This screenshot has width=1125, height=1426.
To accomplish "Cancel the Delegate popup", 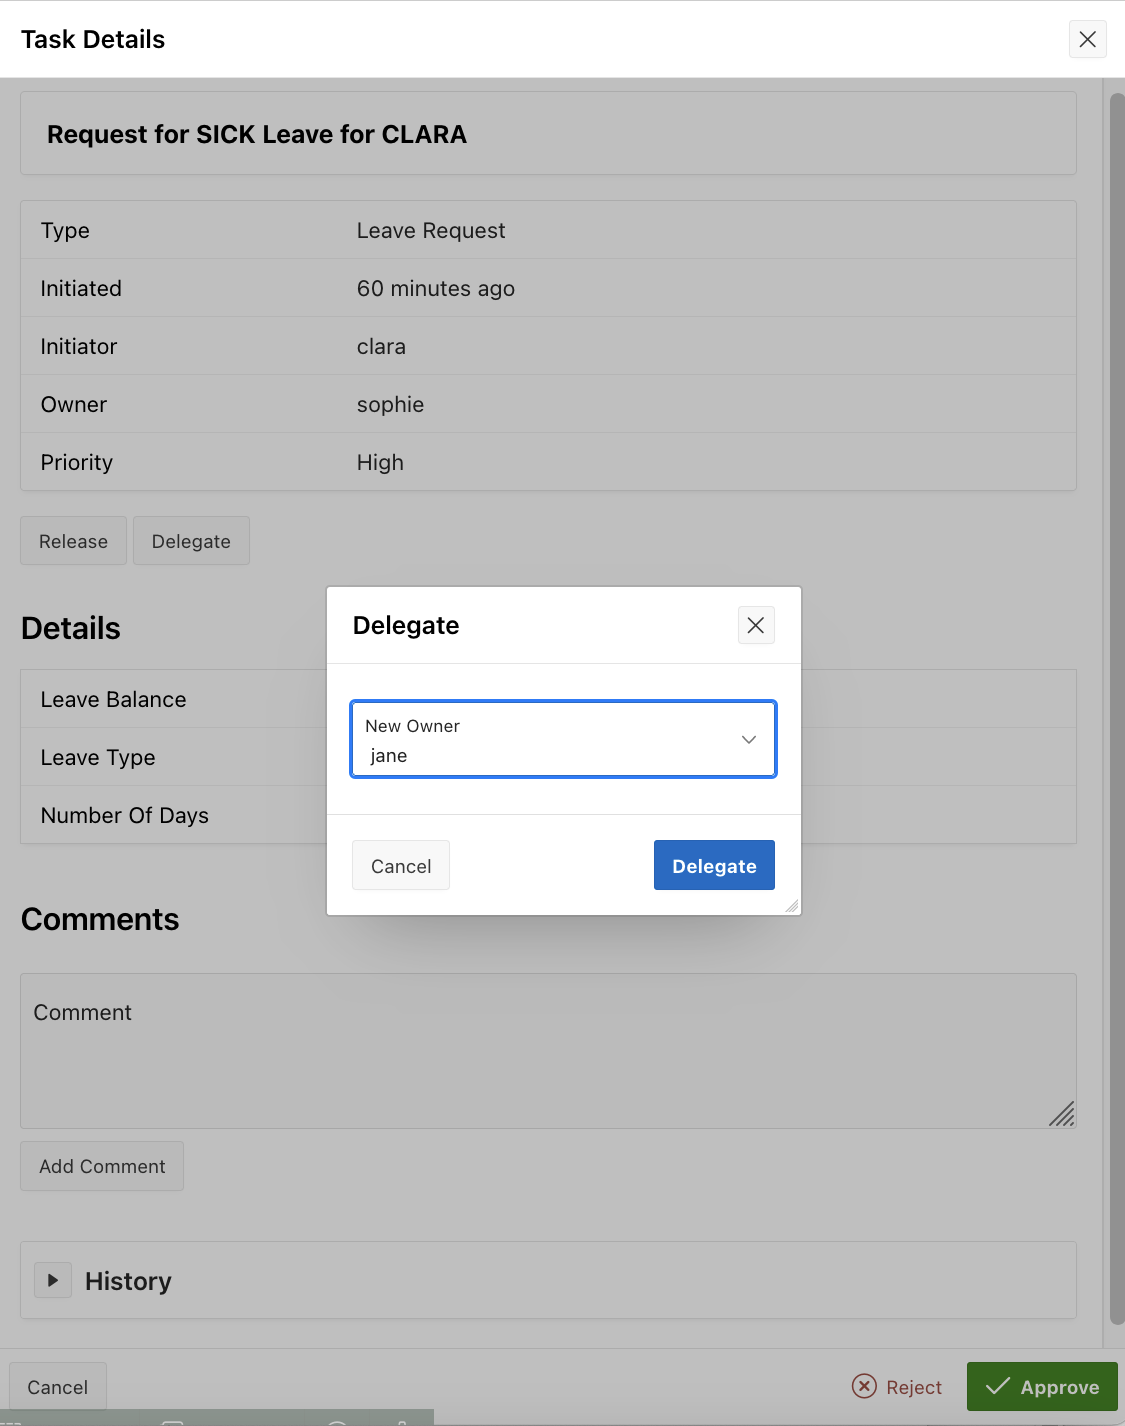I will point(401,865).
